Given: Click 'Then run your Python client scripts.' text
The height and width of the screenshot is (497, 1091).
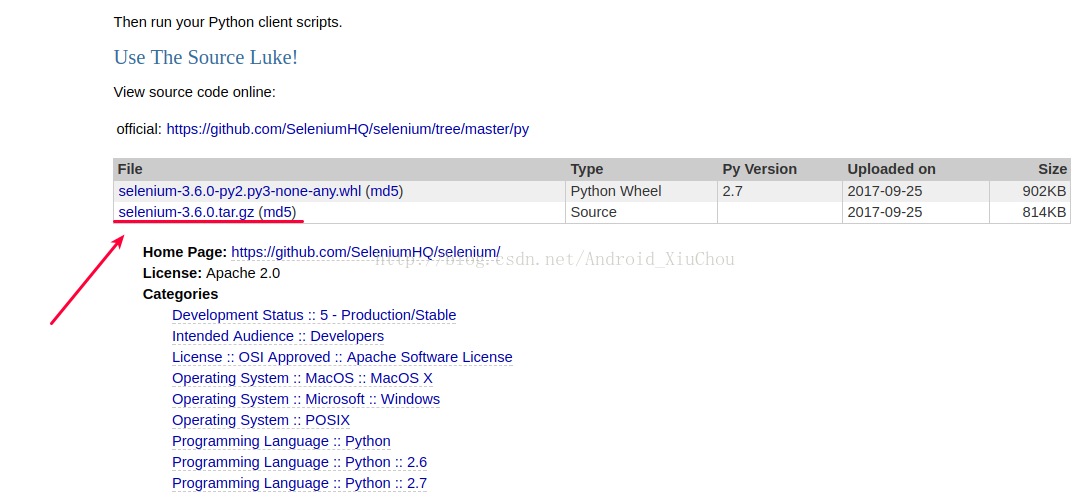Looking at the screenshot, I should tap(228, 22).
